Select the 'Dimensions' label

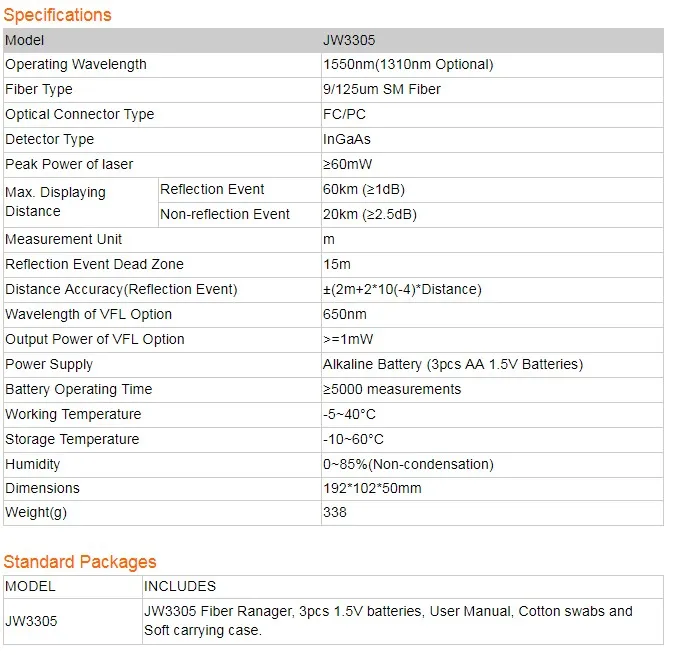(42, 488)
